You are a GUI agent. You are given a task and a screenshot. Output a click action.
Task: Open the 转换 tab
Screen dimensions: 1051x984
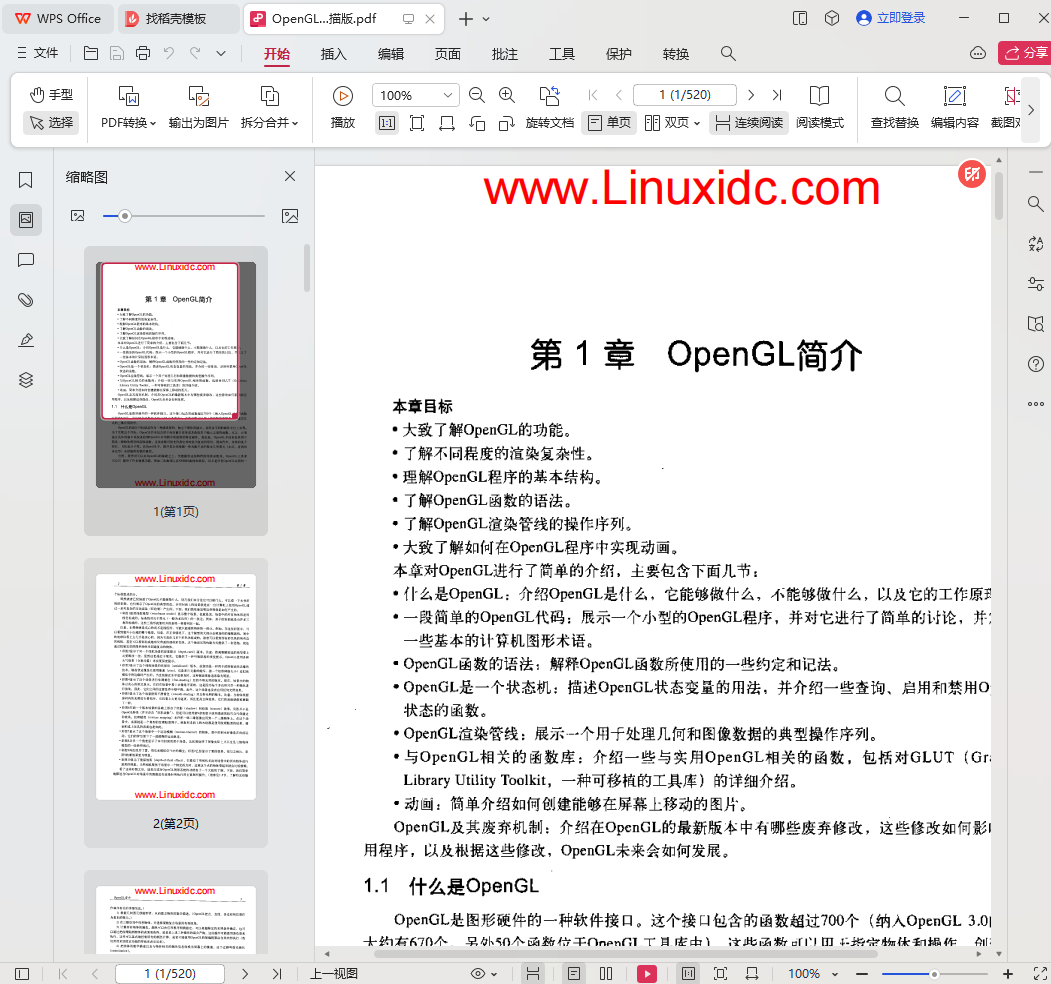(x=676, y=54)
